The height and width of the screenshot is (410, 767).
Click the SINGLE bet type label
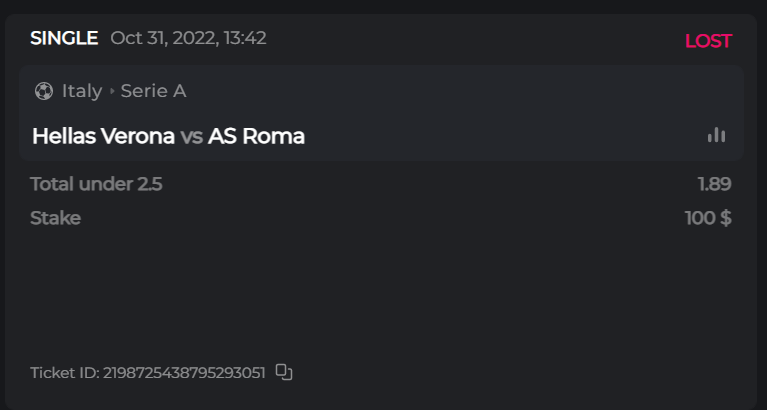tap(64, 38)
